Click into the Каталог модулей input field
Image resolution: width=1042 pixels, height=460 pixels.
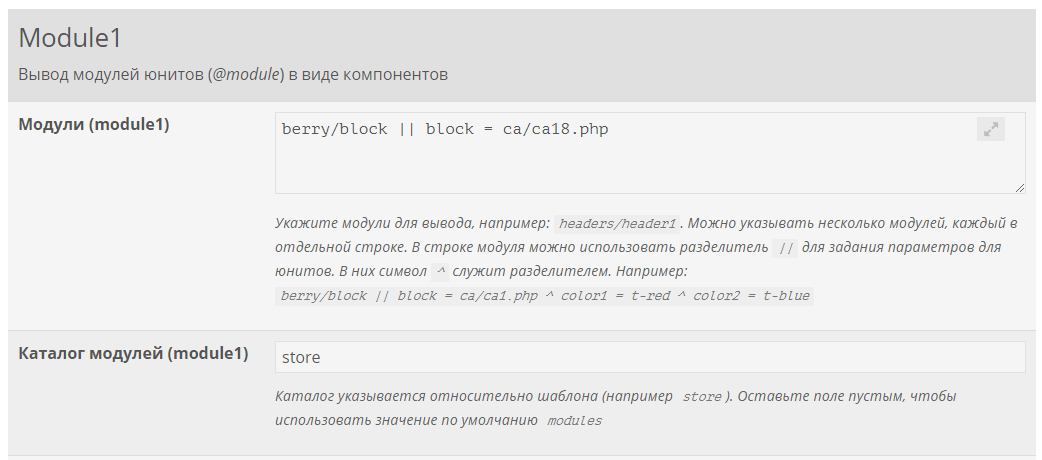650,357
